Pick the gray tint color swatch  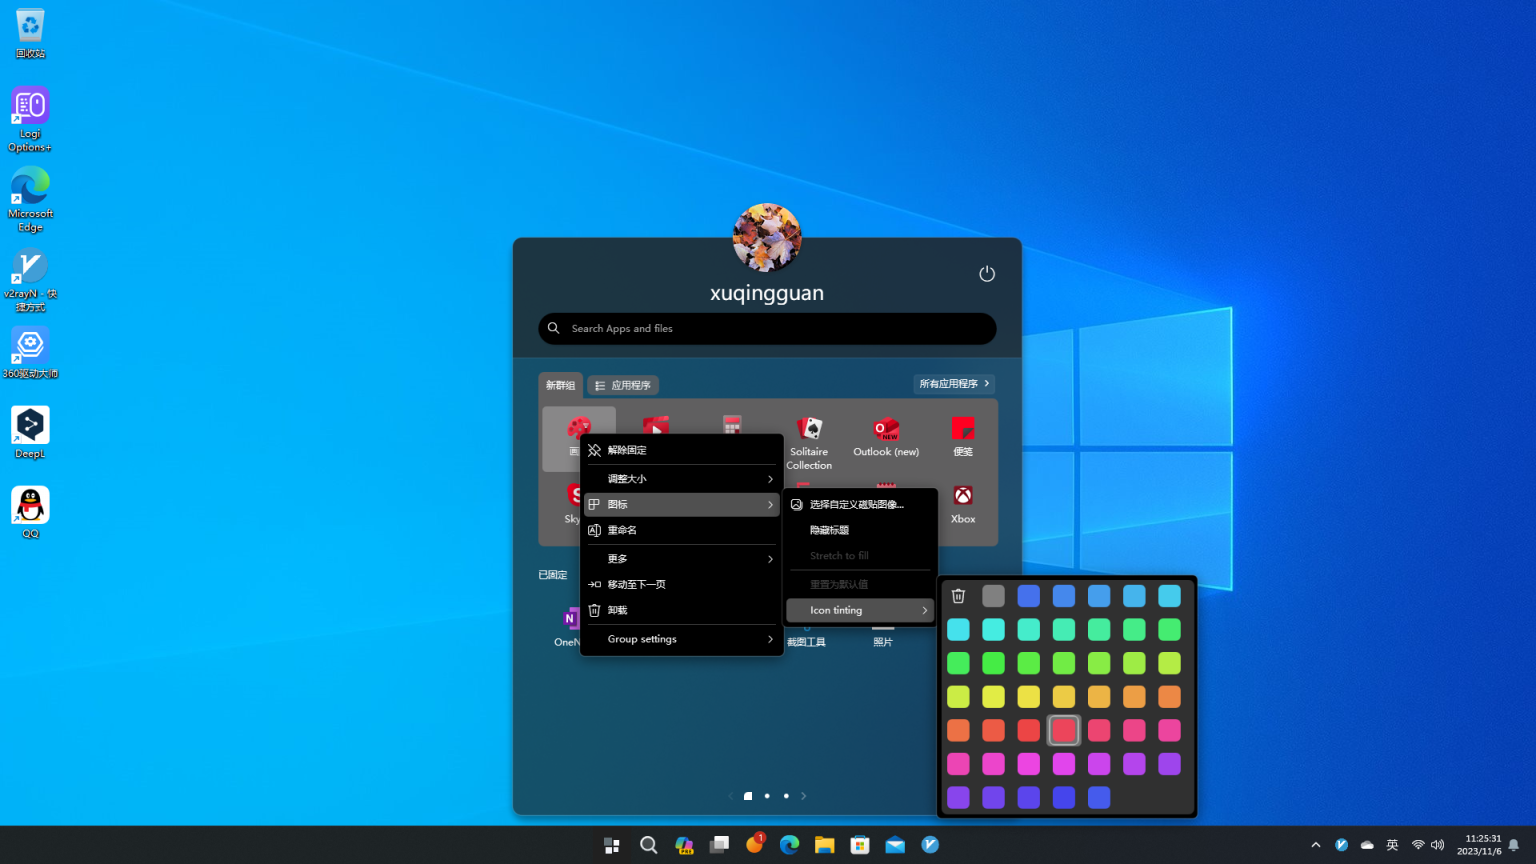coord(993,596)
